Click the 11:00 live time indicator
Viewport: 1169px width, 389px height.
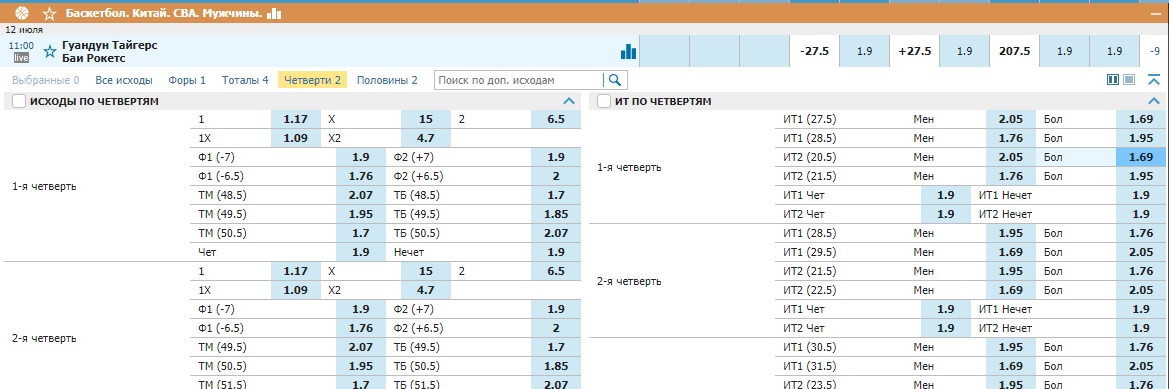tap(21, 51)
